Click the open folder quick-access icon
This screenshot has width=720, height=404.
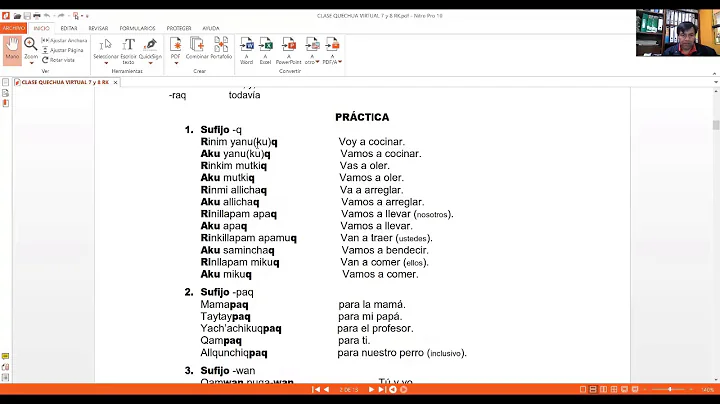coord(17,16)
